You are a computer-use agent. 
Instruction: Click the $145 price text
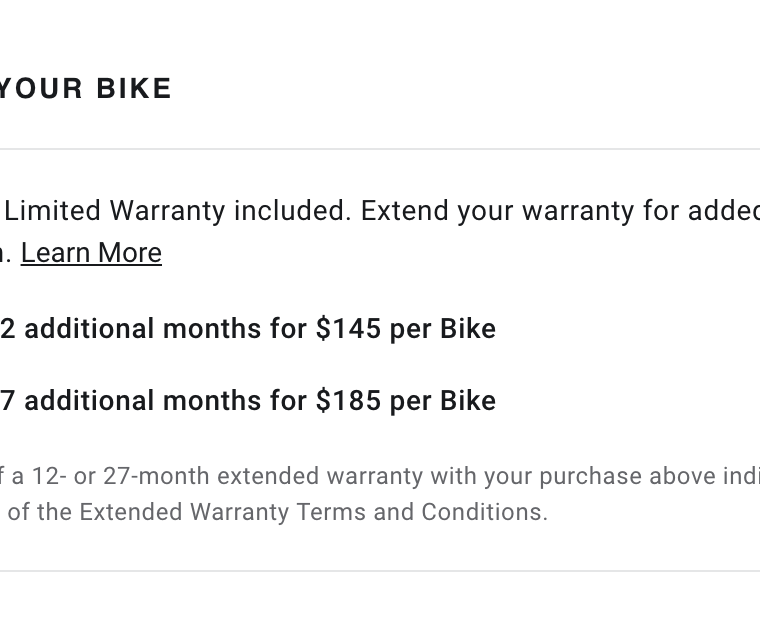point(348,329)
